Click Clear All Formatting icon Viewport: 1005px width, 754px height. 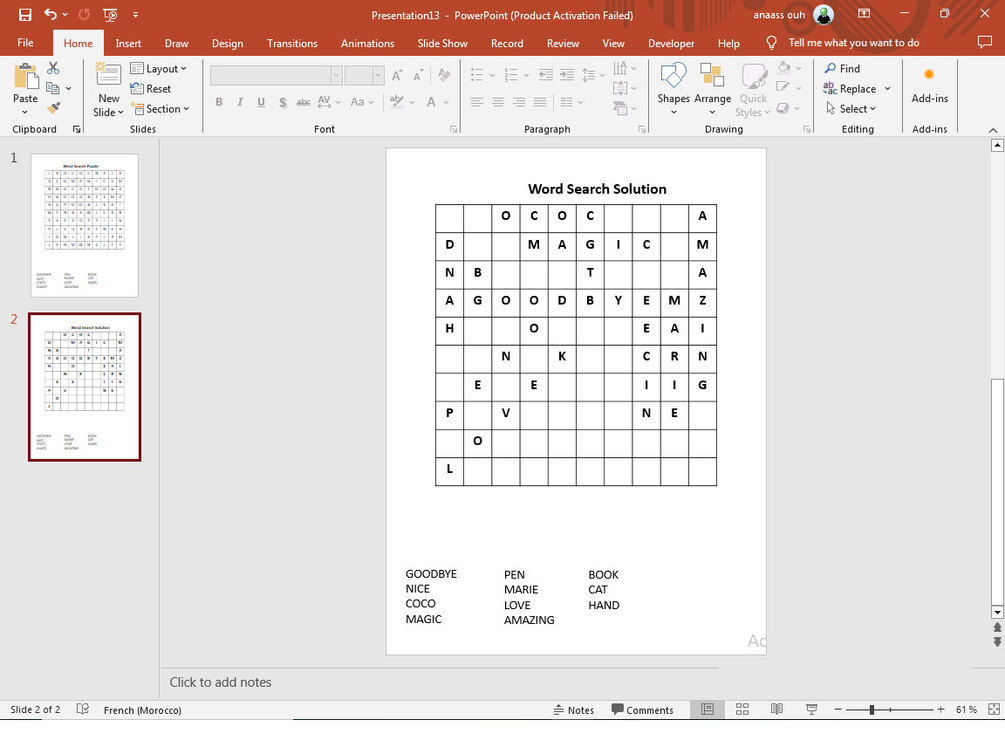[x=444, y=76]
